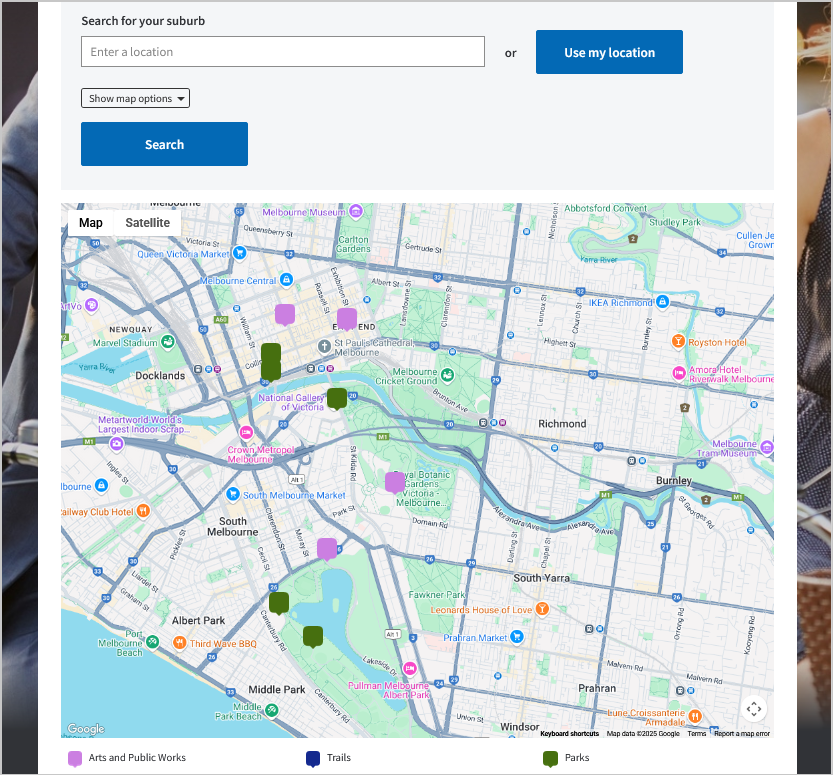Switch to Satellite view

pos(148,222)
